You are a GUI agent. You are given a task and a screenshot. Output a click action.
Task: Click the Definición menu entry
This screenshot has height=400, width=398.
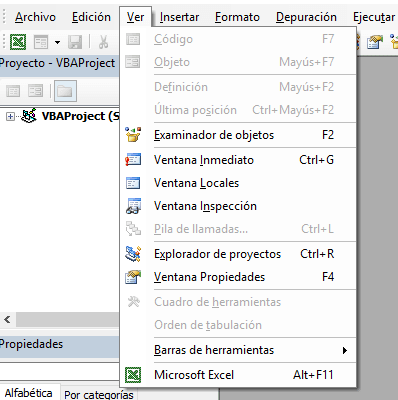[238, 87]
